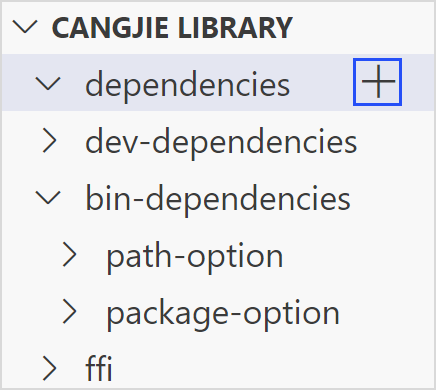
Task: Click the CANGJIE LIBRARY panel title
Action: (x=172, y=28)
